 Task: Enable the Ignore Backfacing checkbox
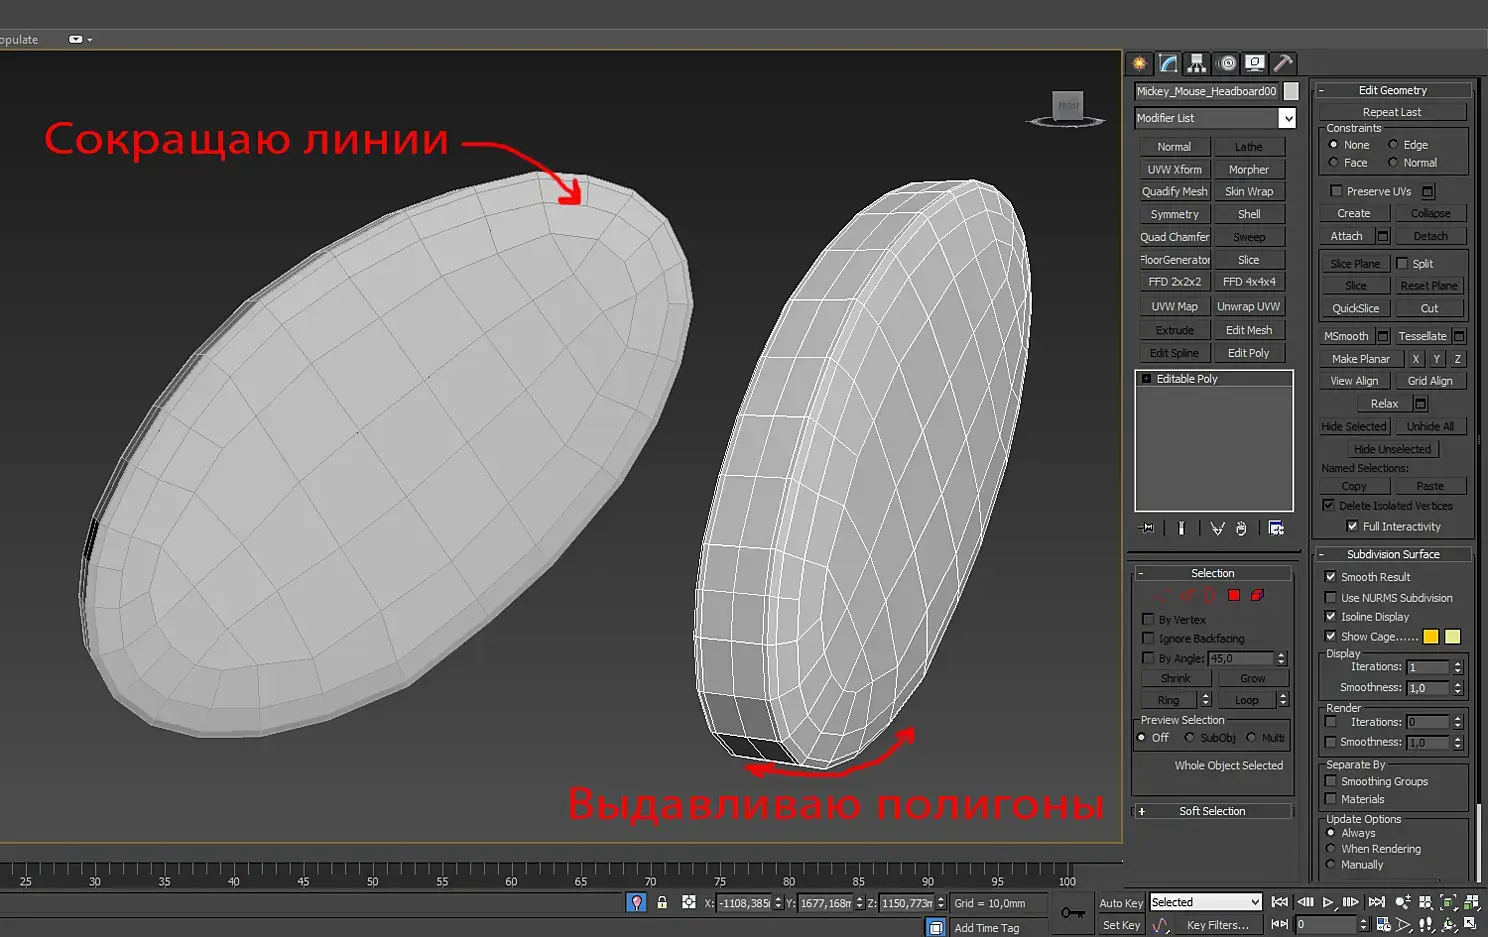[1148, 639]
